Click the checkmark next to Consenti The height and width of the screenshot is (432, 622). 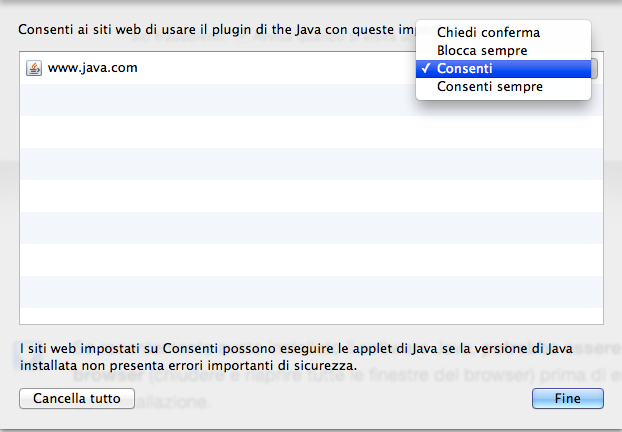[x=426, y=68]
